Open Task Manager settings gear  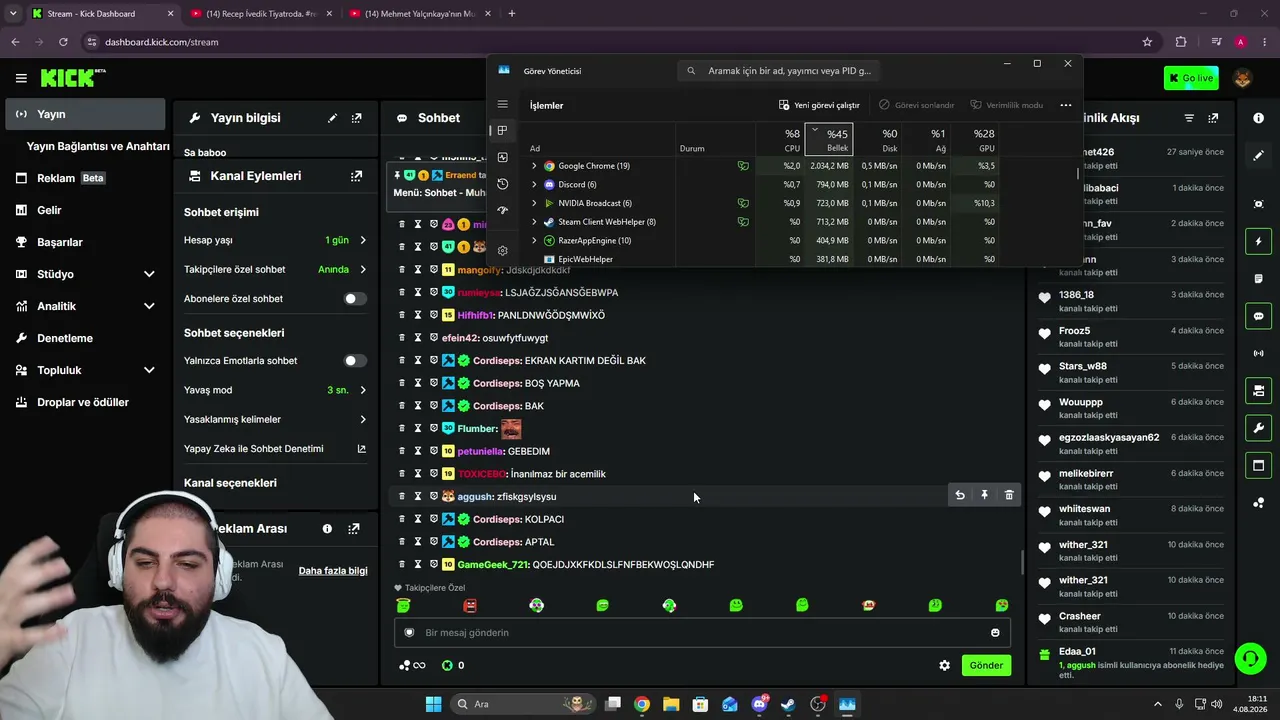click(502, 250)
